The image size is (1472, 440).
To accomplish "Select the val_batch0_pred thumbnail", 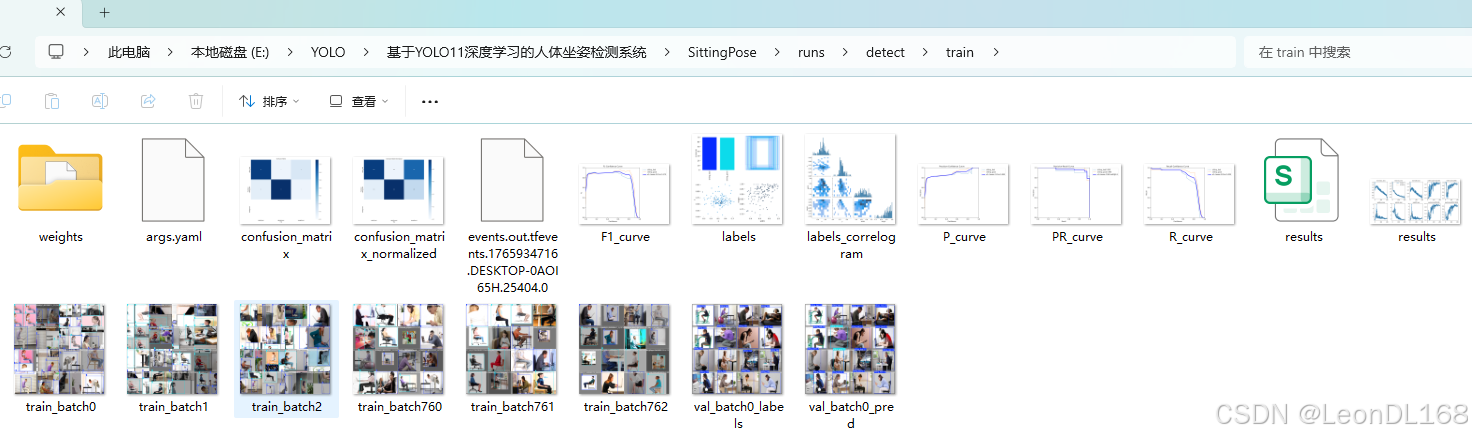I will 851,350.
